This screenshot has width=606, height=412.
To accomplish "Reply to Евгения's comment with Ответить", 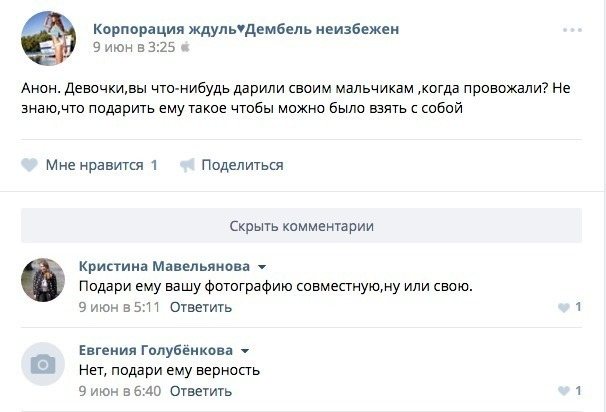I will click(194, 390).
